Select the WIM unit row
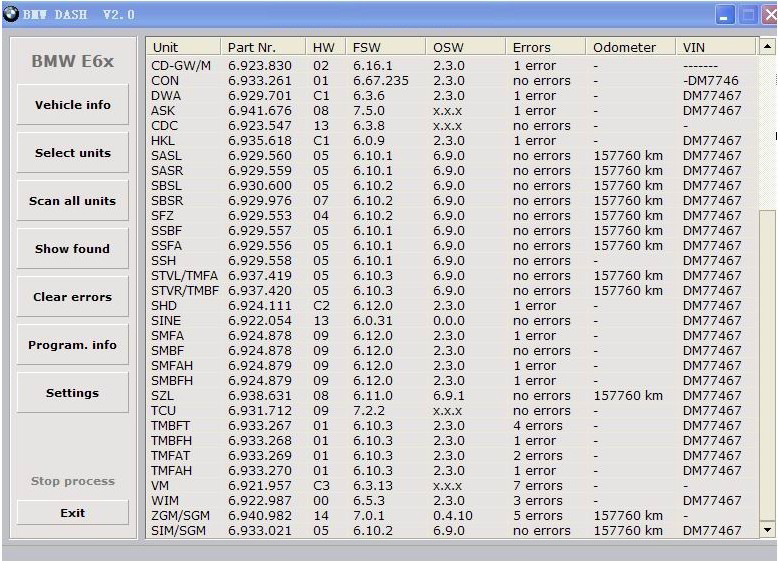Screen dimensions: 778x561 point(452,500)
